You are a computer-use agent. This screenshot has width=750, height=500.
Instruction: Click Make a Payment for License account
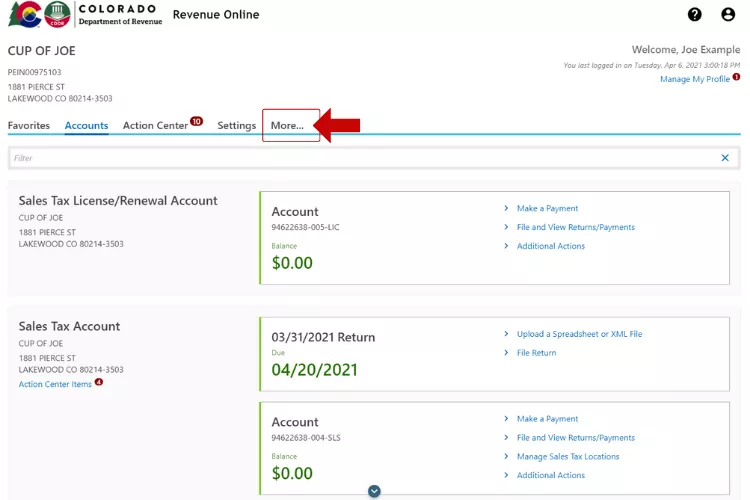(547, 209)
